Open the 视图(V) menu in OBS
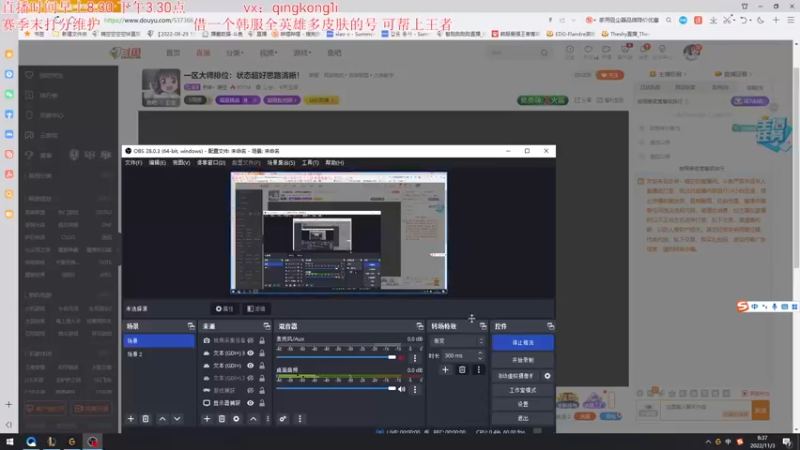The height and width of the screenshot is (450, 800). click(x=181, y=163)
